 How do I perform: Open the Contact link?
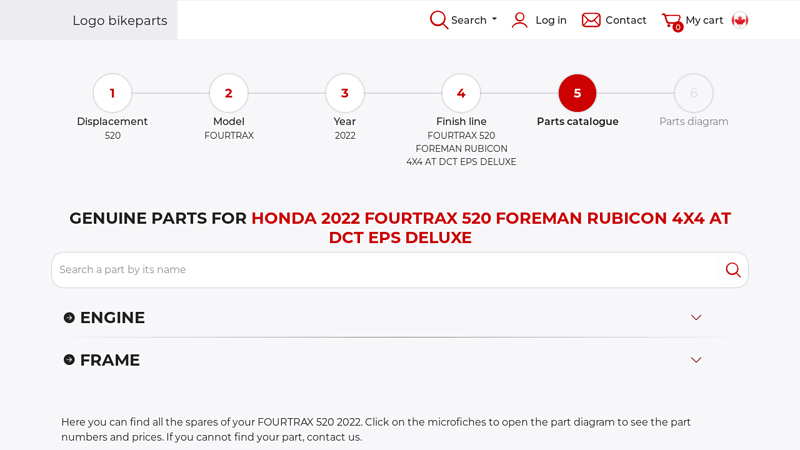tap(626, 20)
